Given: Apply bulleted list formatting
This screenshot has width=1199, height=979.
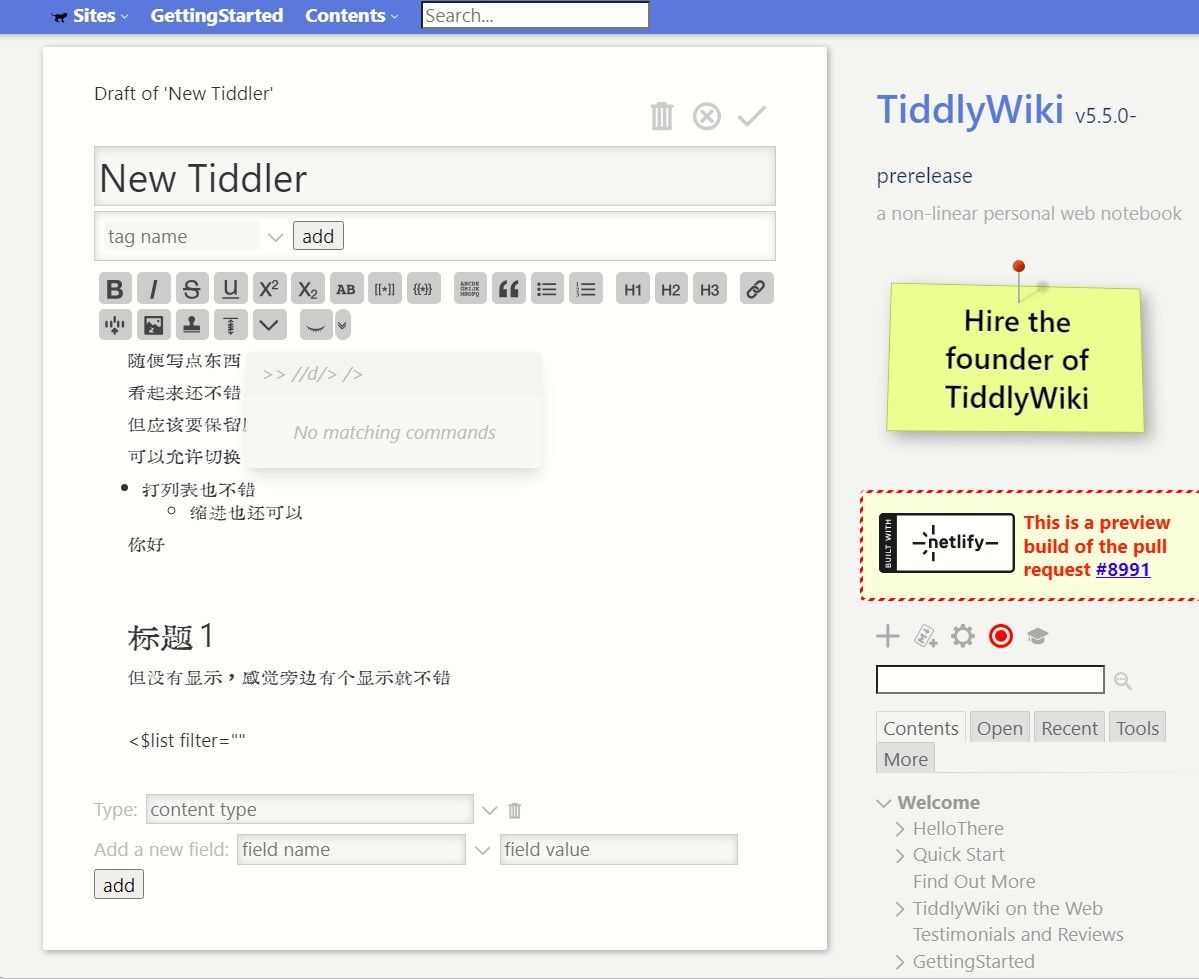Looking at the screenshot, I should 547,289.
